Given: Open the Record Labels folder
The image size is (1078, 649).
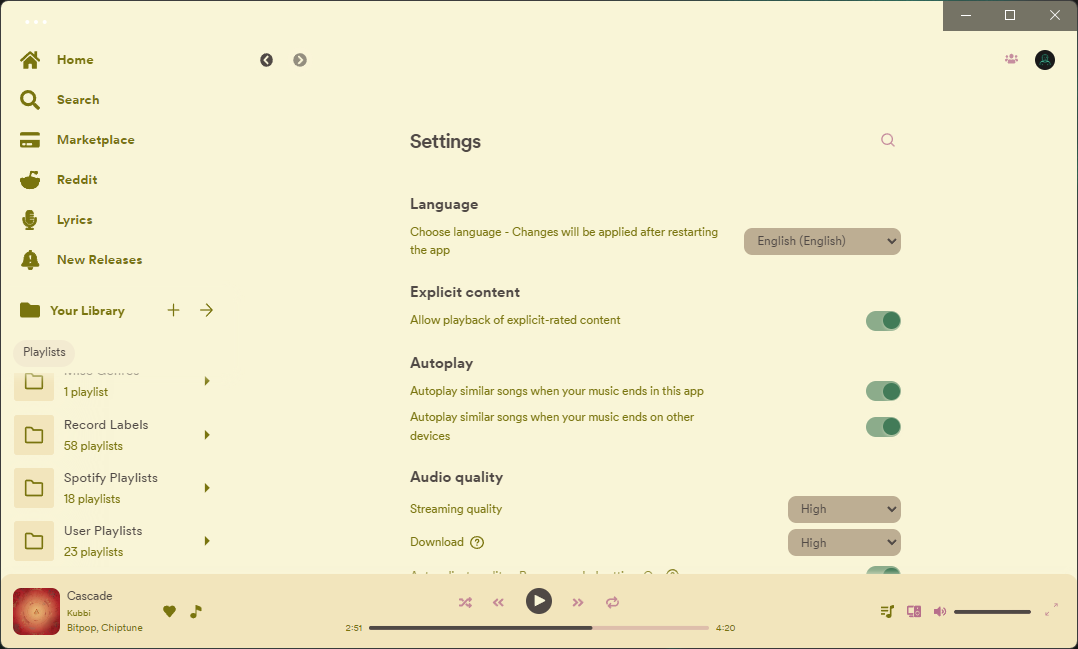Looking at the screenshot, I should click(x=113, y=434).
